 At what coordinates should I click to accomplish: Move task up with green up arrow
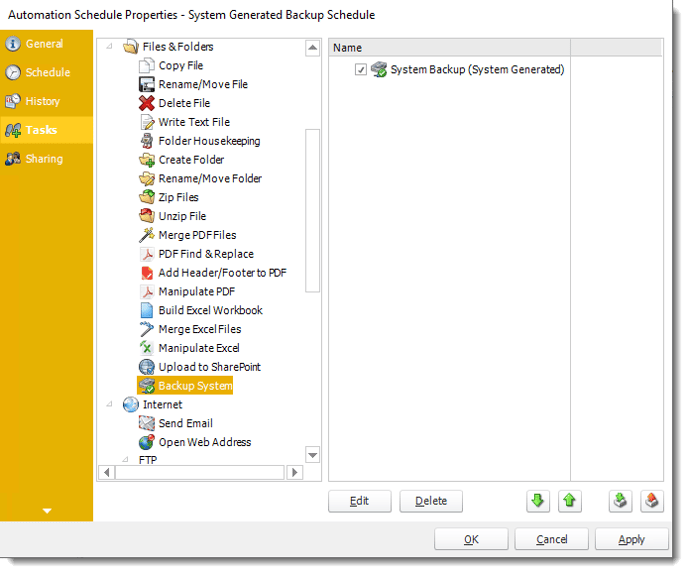570,501
